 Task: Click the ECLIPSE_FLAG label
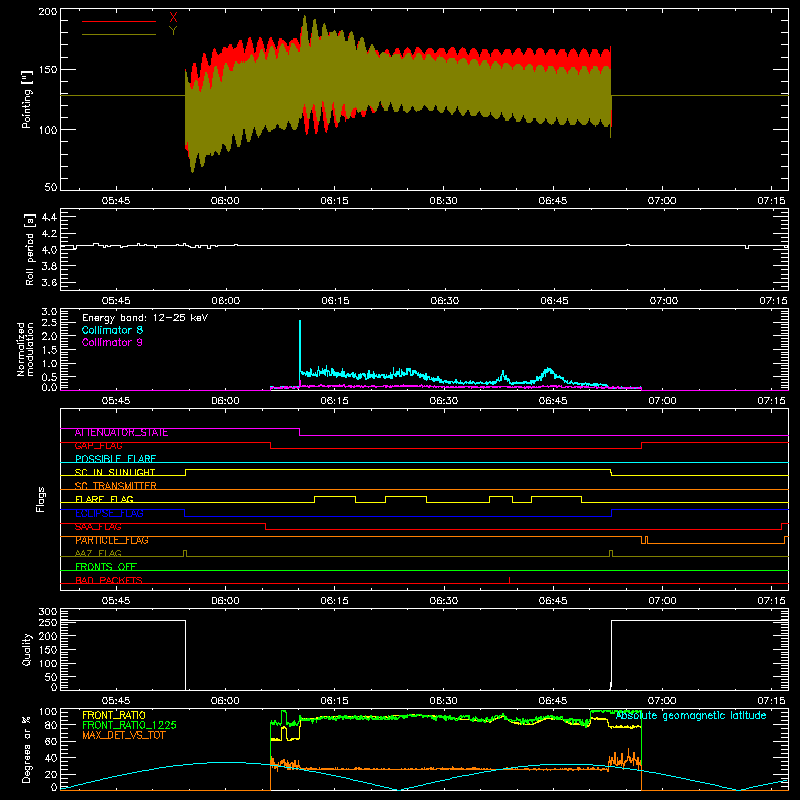[x=109, y=513]
